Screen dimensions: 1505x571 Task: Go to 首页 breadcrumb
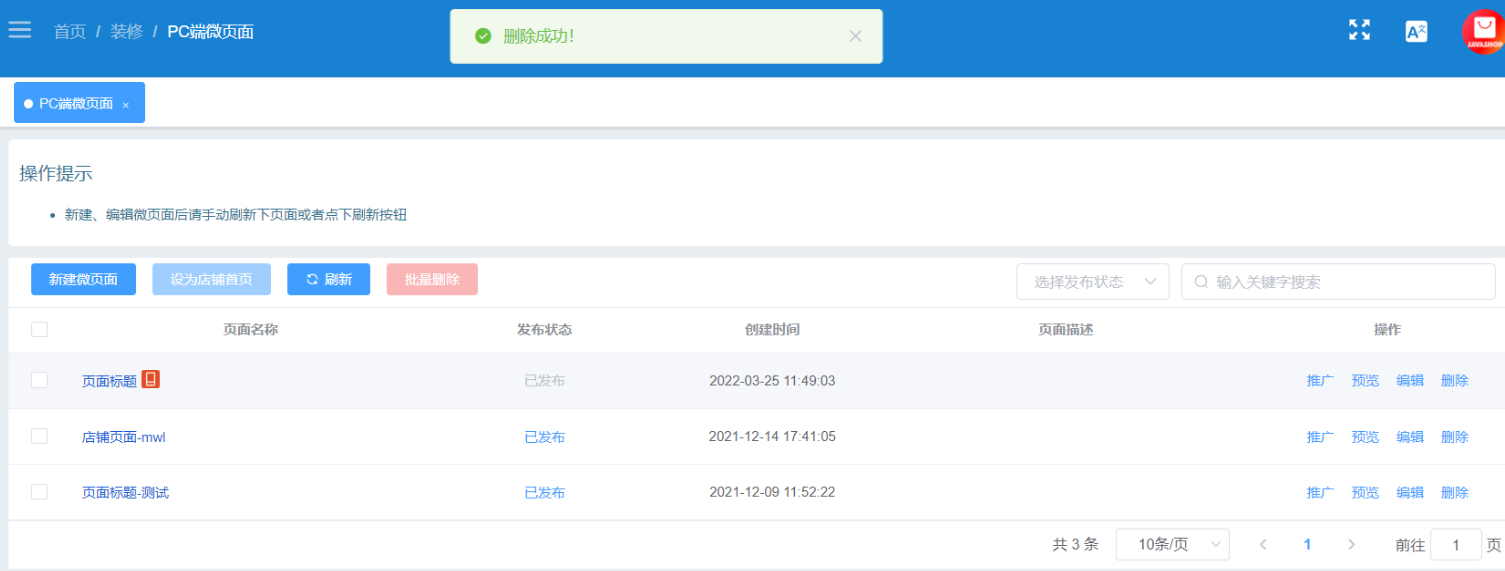[x=70, y=32]
